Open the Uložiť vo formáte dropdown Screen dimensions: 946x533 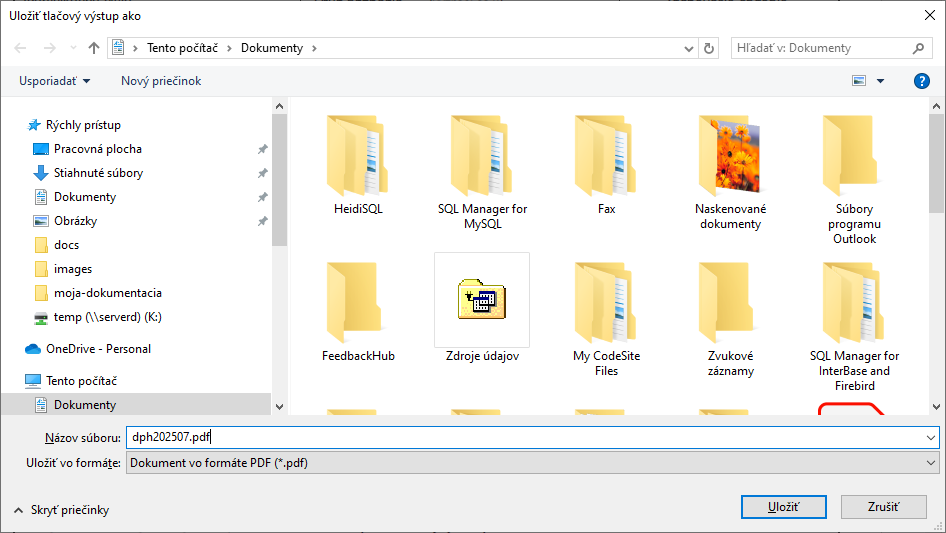pyautogui.click(x=531, y=463)
